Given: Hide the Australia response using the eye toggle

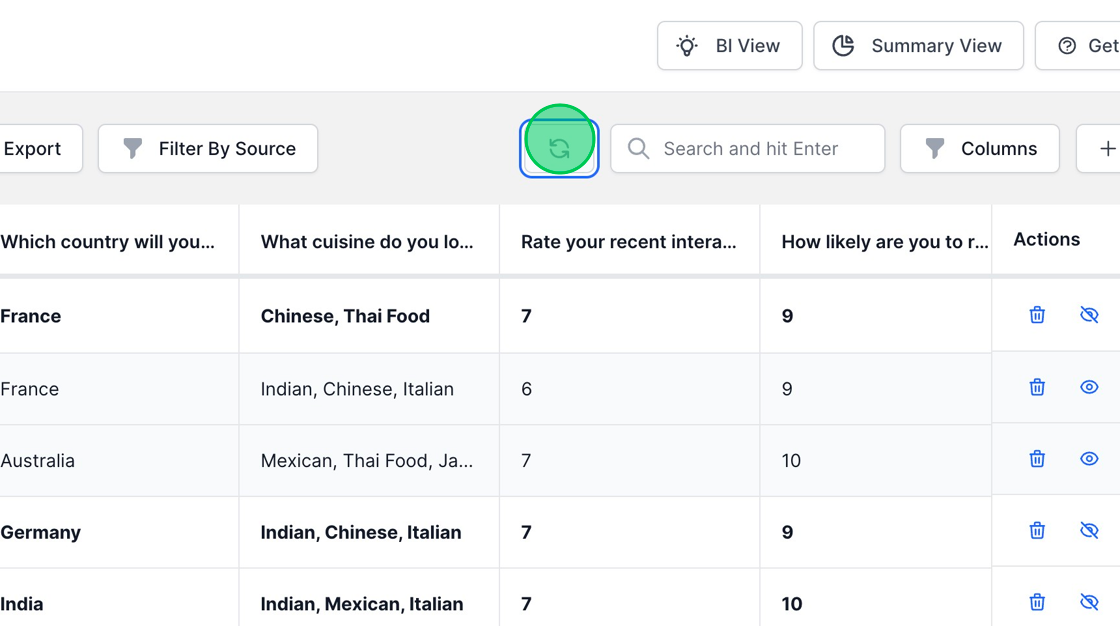Looking at the screenshot, I should click(x=1089, y=458).
